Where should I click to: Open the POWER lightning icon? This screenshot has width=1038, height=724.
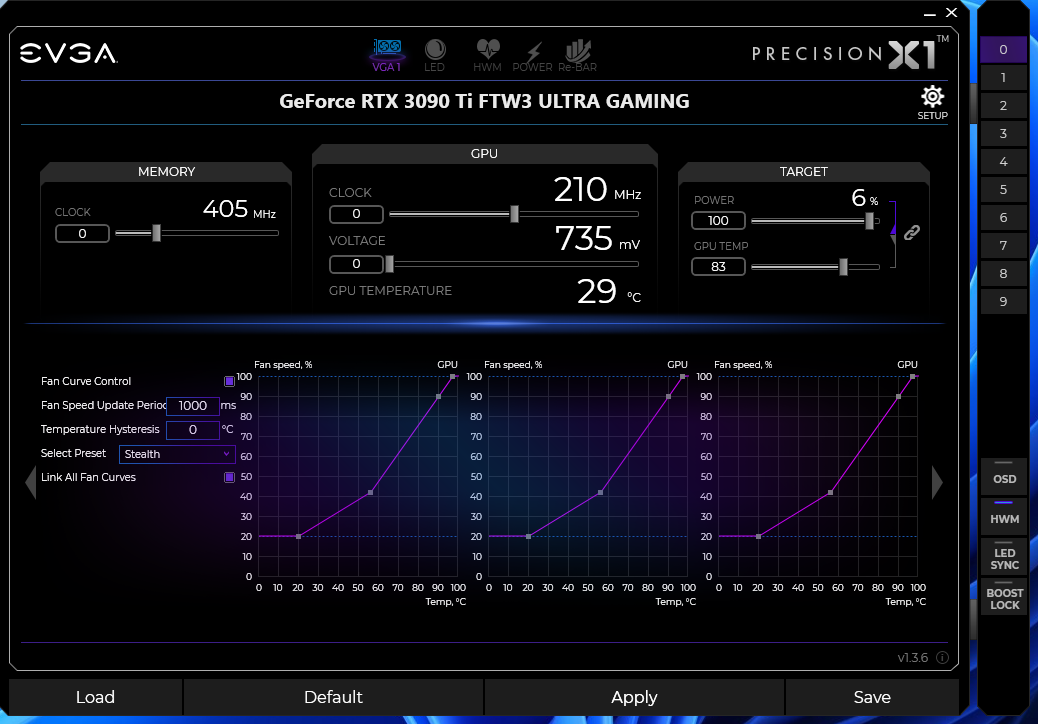point(532,57)
